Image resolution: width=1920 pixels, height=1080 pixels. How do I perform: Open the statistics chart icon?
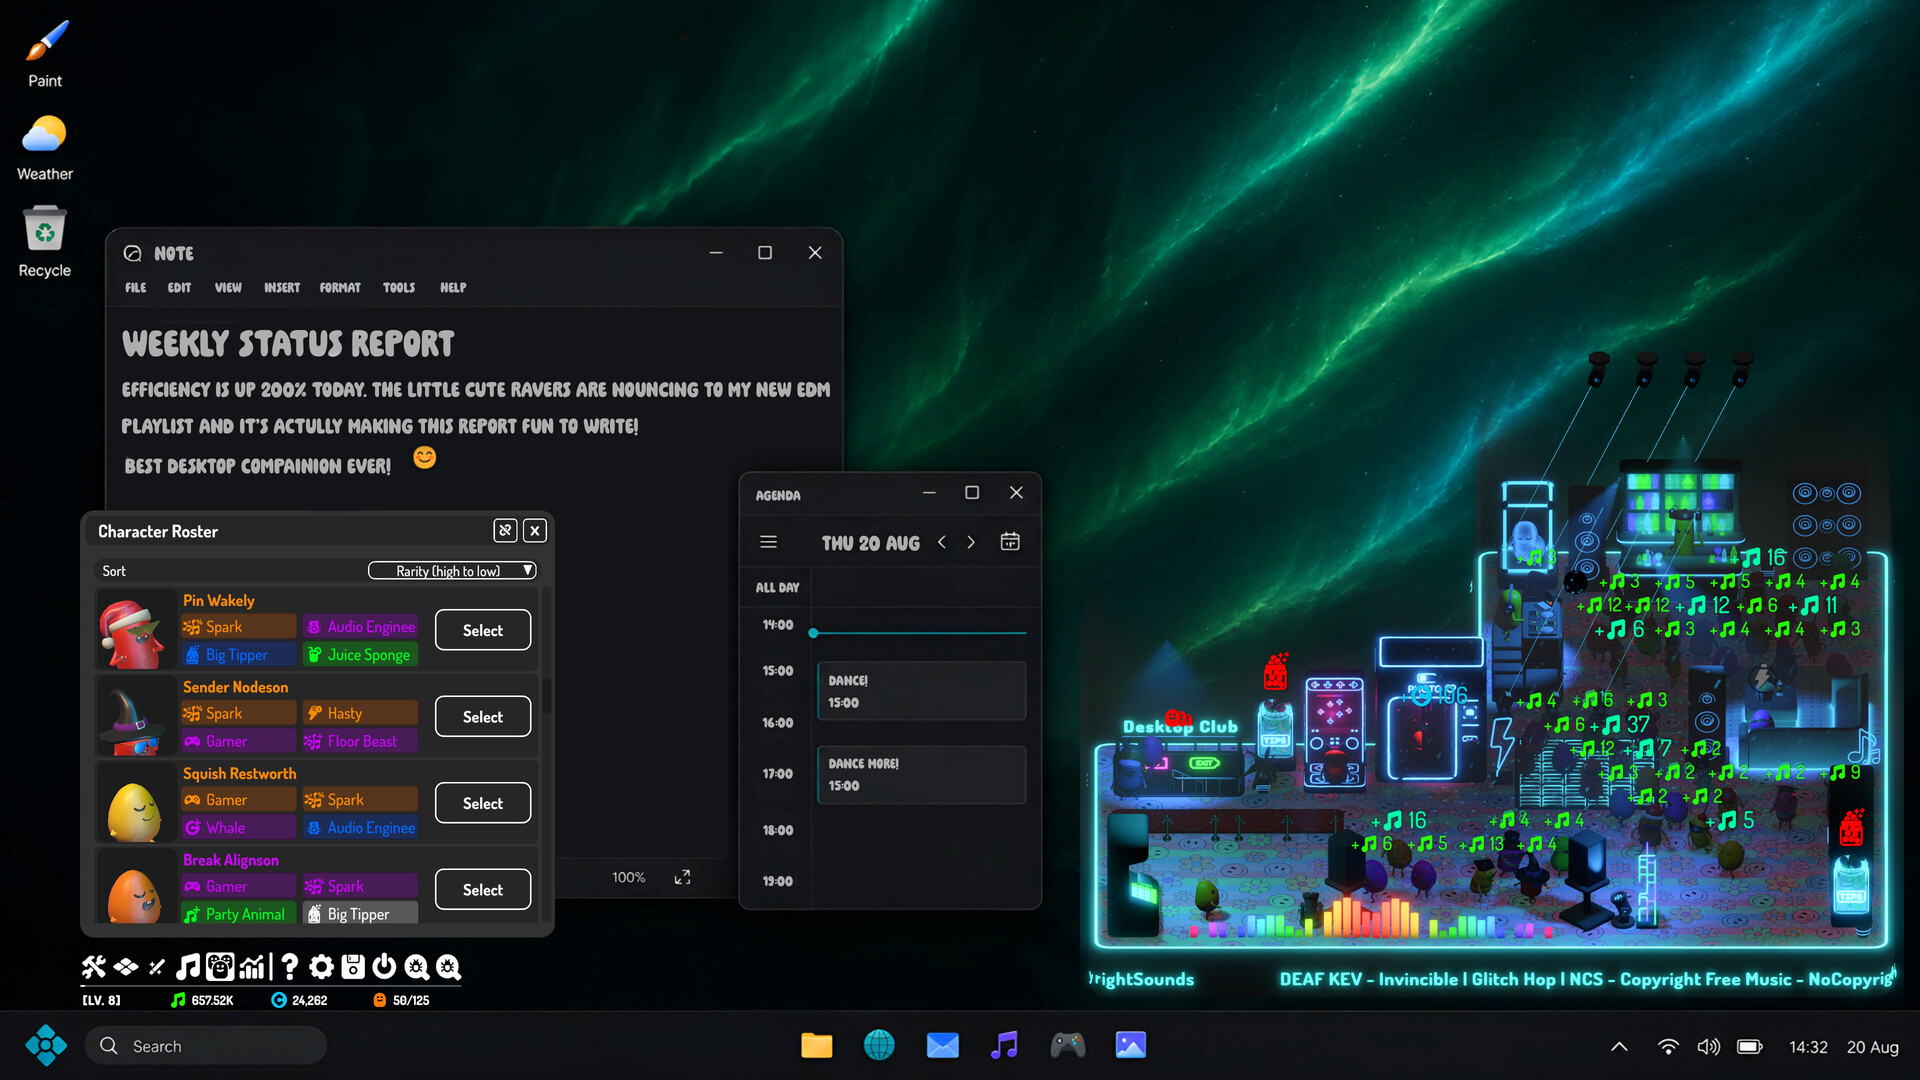(x=252, y=966)
